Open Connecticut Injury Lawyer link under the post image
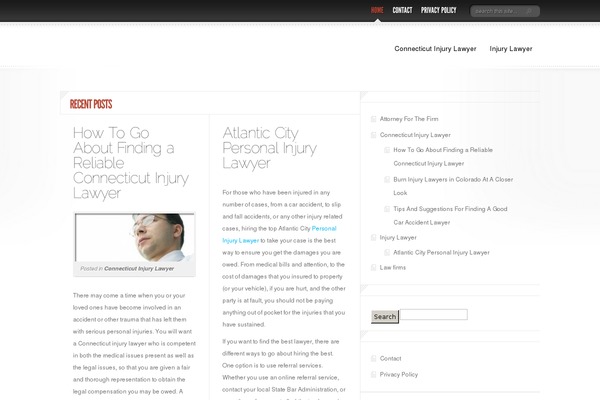 (139, 269)
